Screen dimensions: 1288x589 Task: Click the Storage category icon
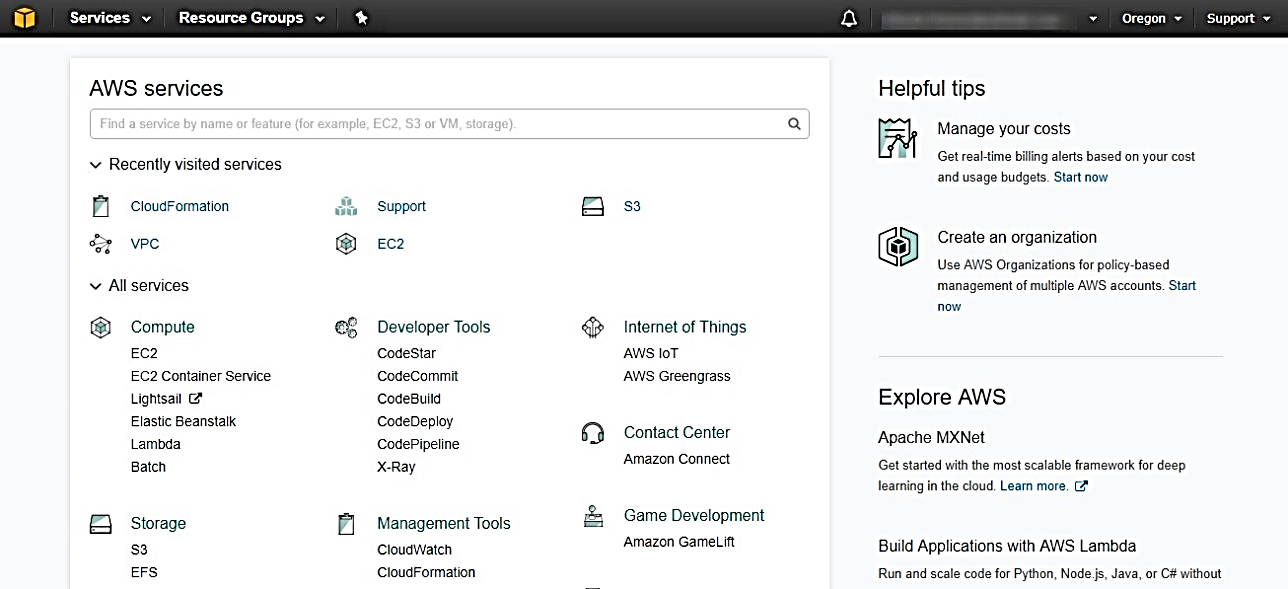(100, 524)
